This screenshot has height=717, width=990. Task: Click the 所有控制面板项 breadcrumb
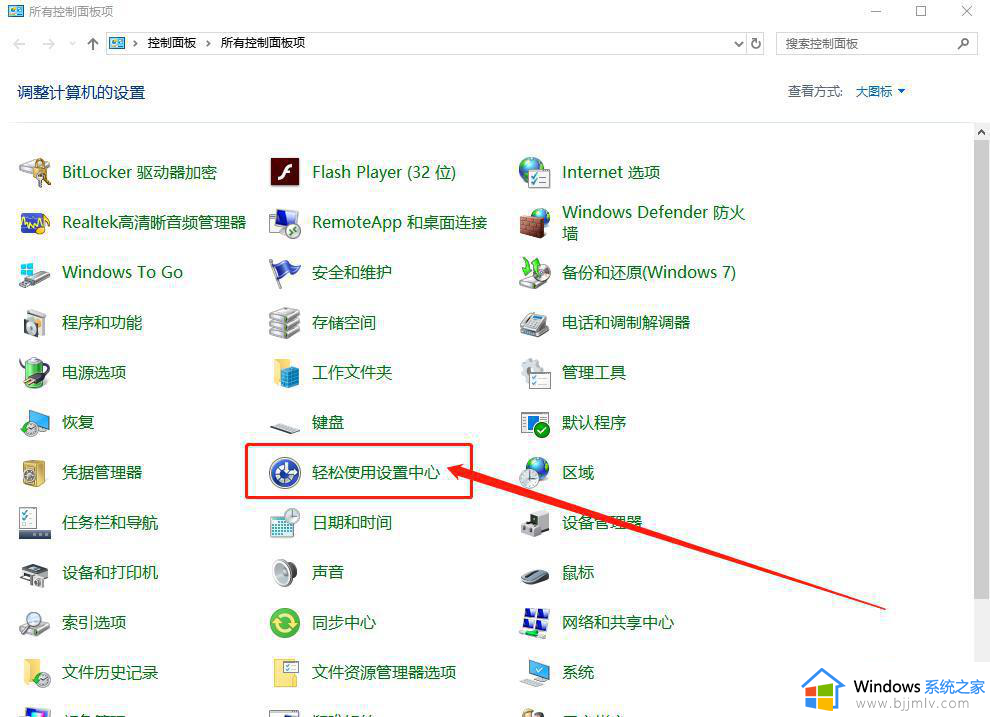pyautogui.click(x=263, y=43)
